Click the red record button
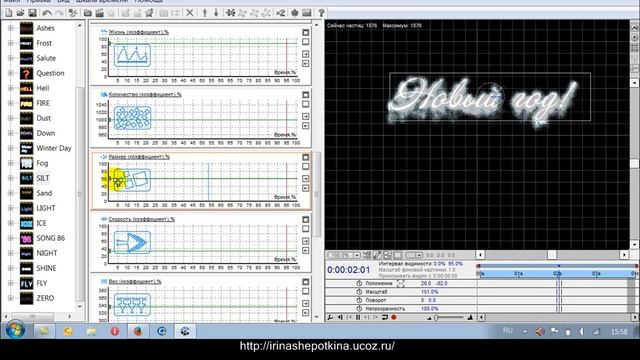The width and height of the screenshot is (640, 360). [394, 317]
